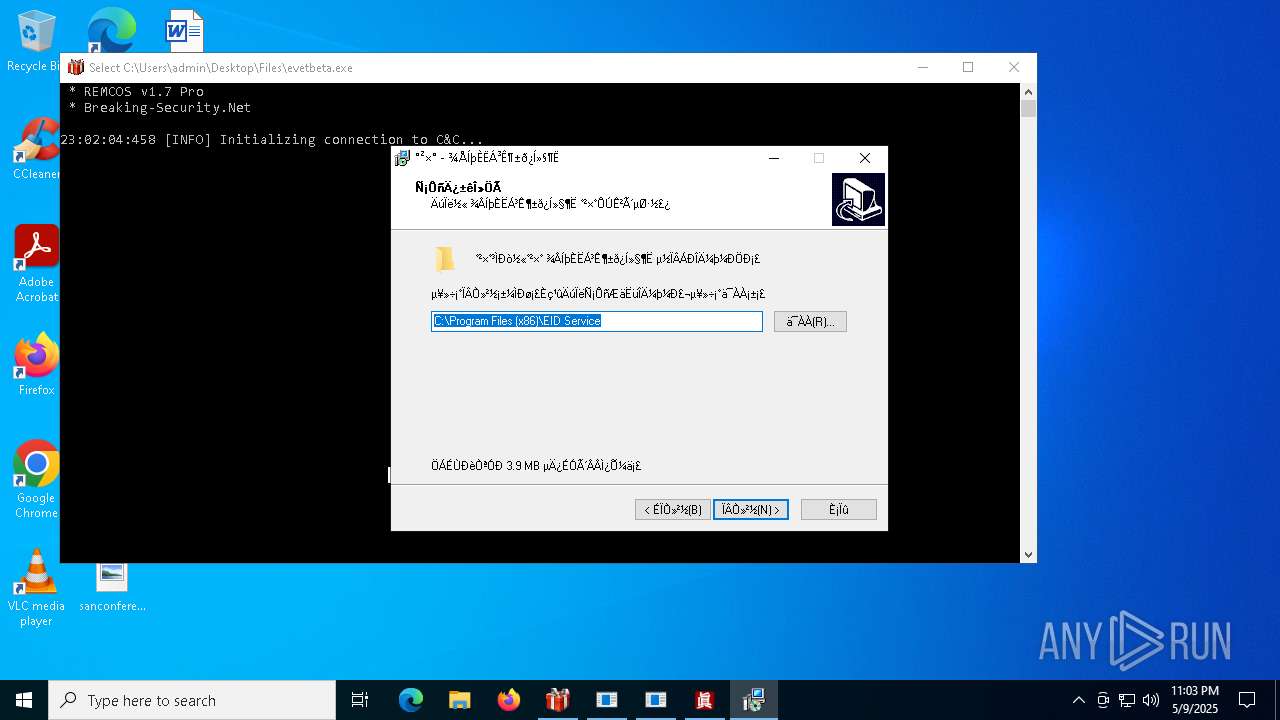Open Edge from the taskbar

pos(411,700)
